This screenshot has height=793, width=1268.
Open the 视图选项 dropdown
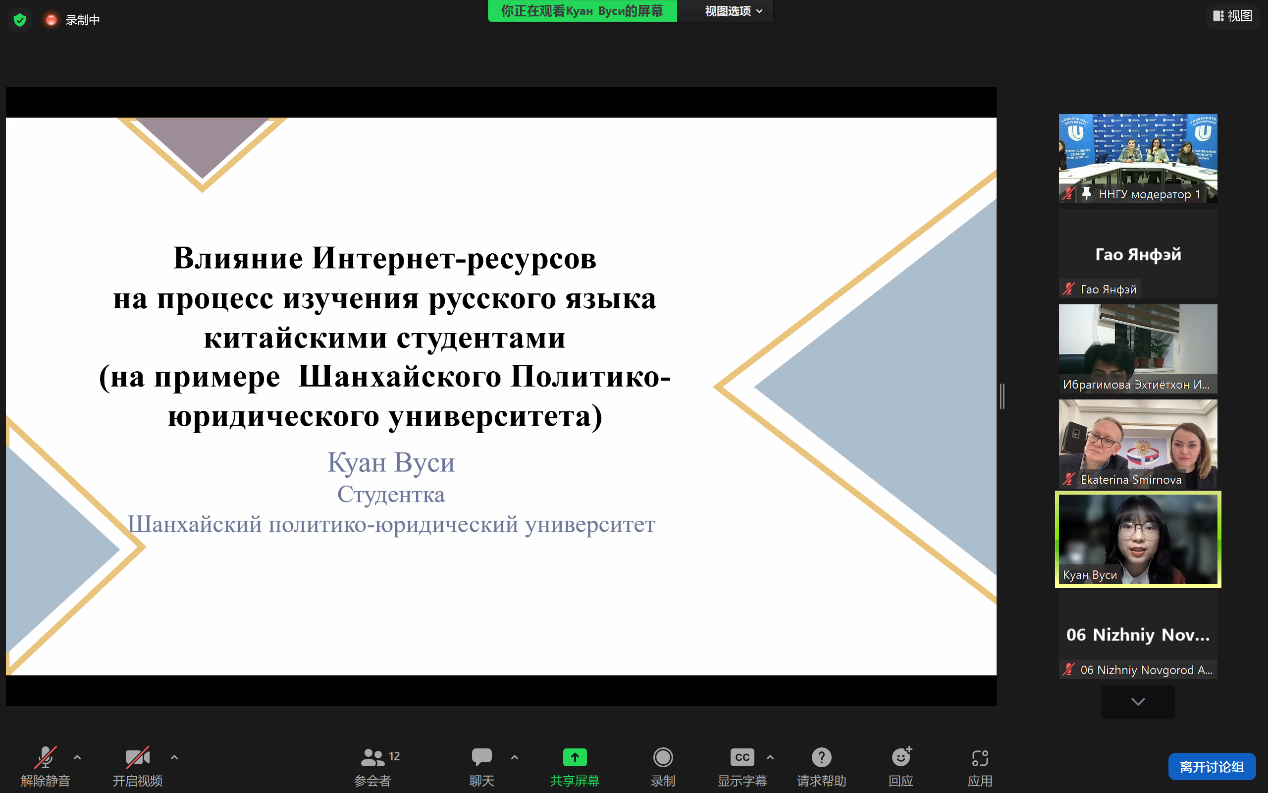(734, 11)
